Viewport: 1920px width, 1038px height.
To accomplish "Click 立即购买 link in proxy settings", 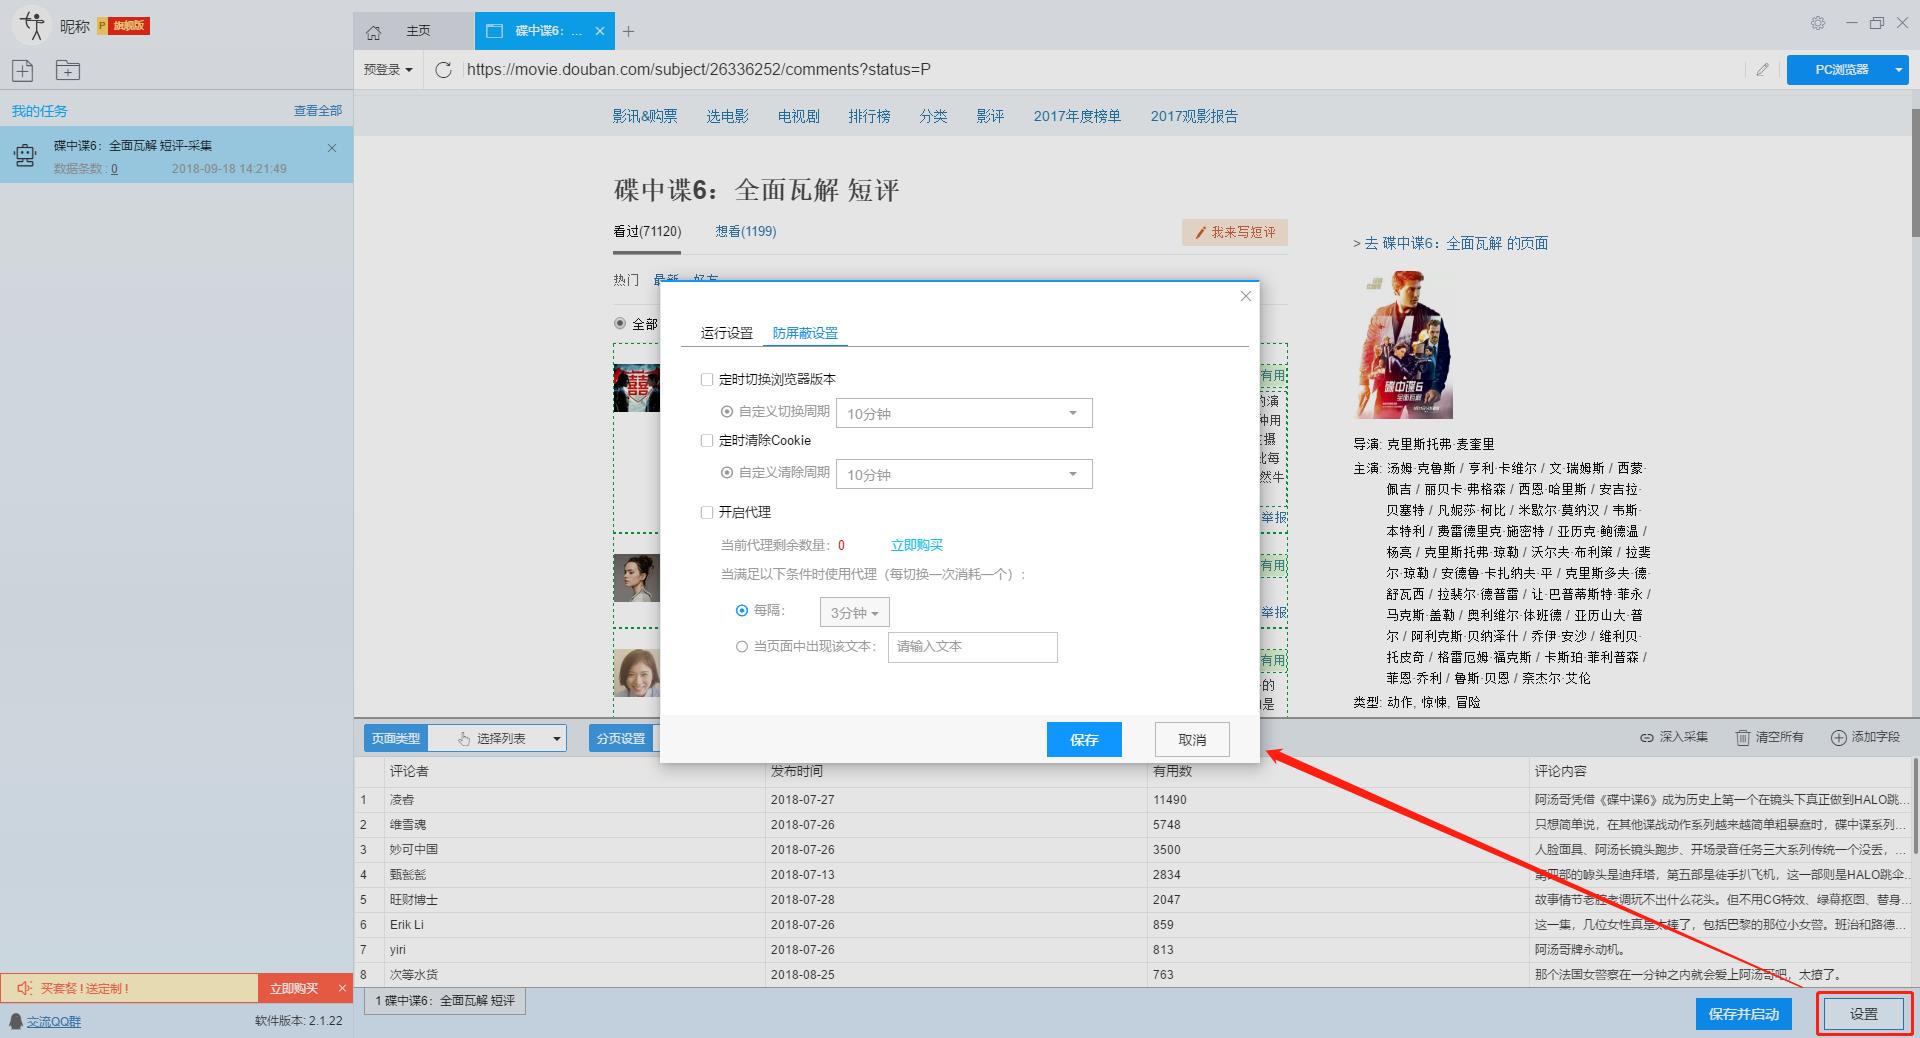I will coord(917,545).
